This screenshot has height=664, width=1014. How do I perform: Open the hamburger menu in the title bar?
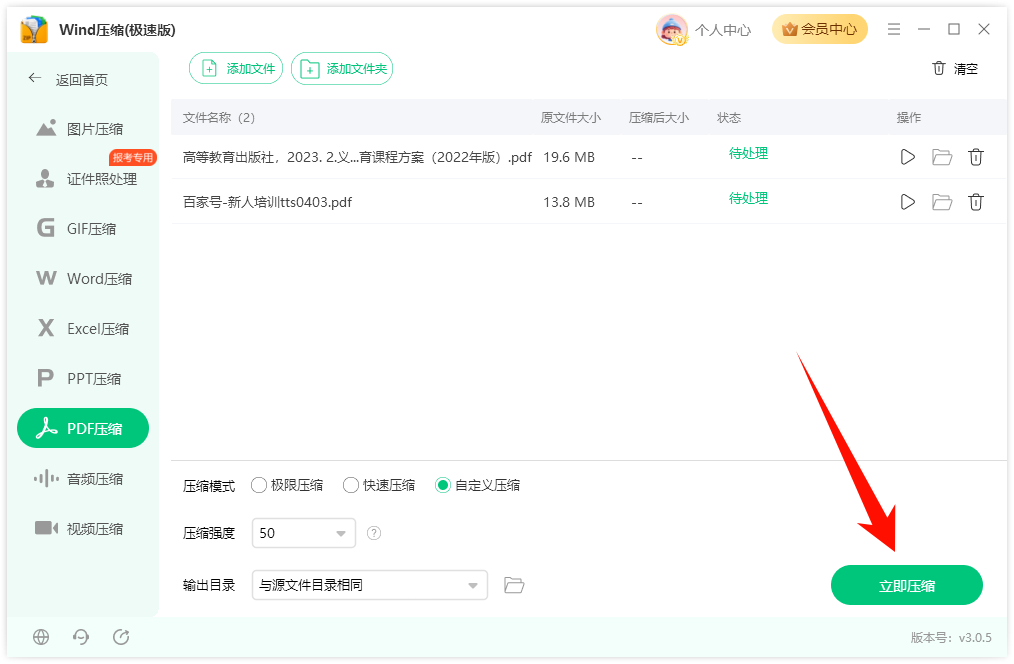point(894,29)
